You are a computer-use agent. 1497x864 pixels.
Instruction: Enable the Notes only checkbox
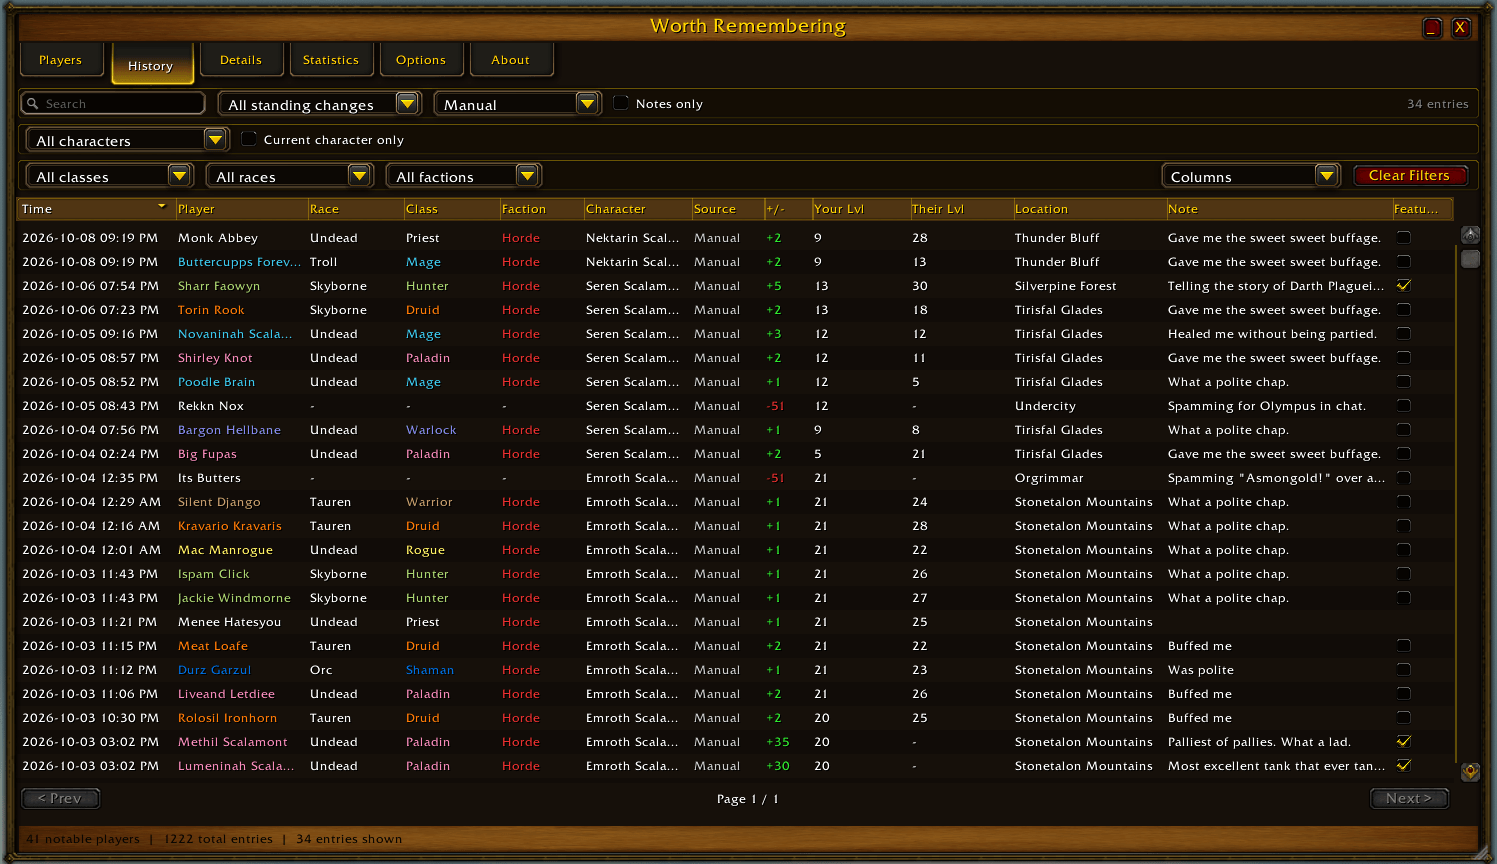[x=620, y=102]
